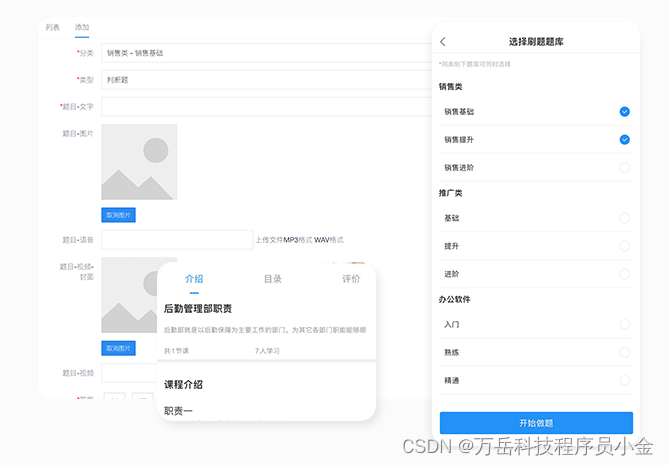Select 精通 under 办公软件

click(624, 380)
